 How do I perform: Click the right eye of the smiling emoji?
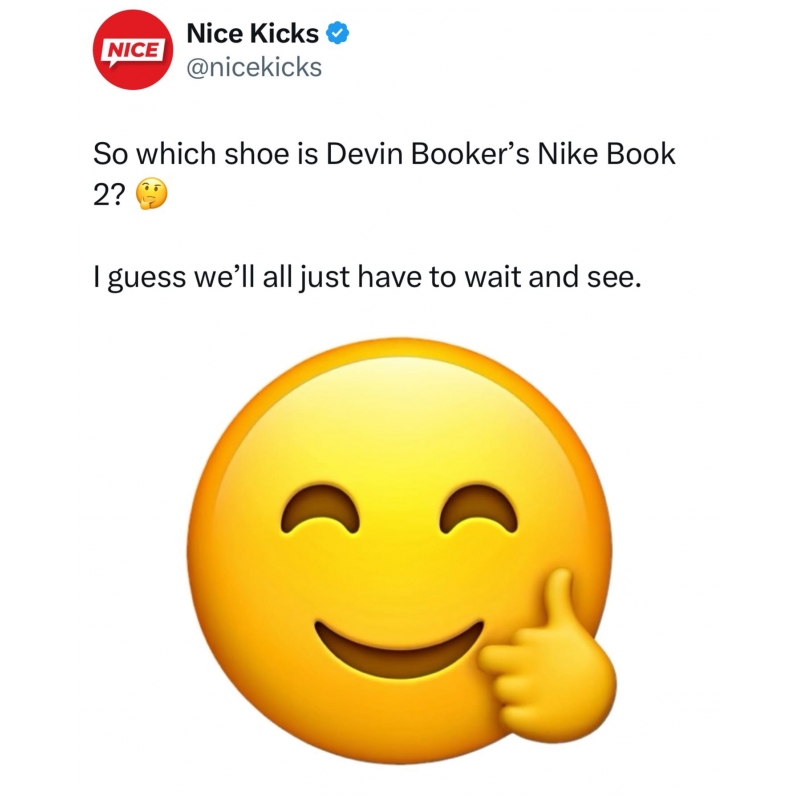click(479, 509)
